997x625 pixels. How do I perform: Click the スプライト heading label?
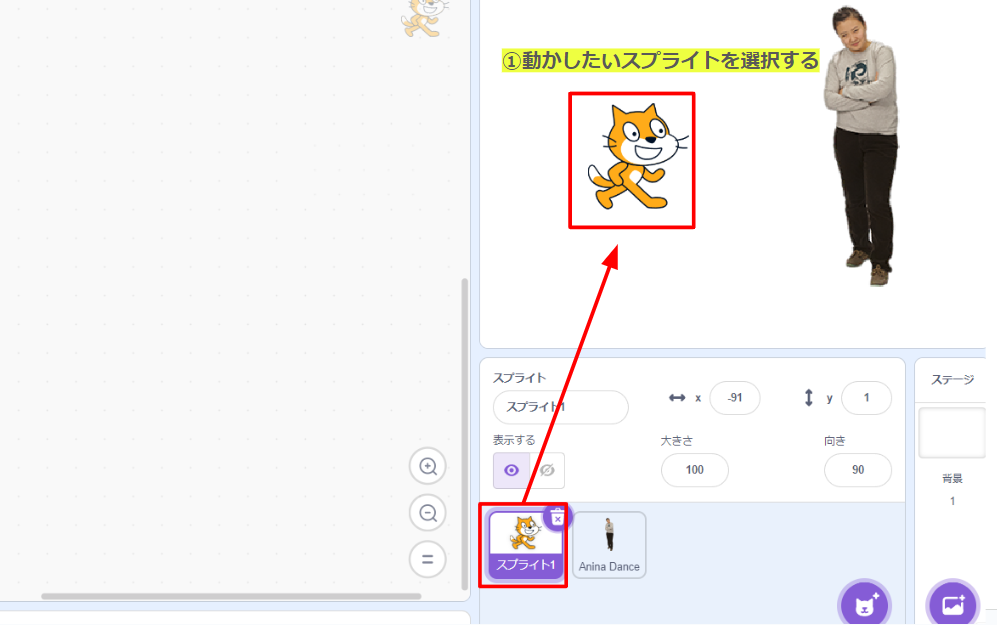click(519, 378)
